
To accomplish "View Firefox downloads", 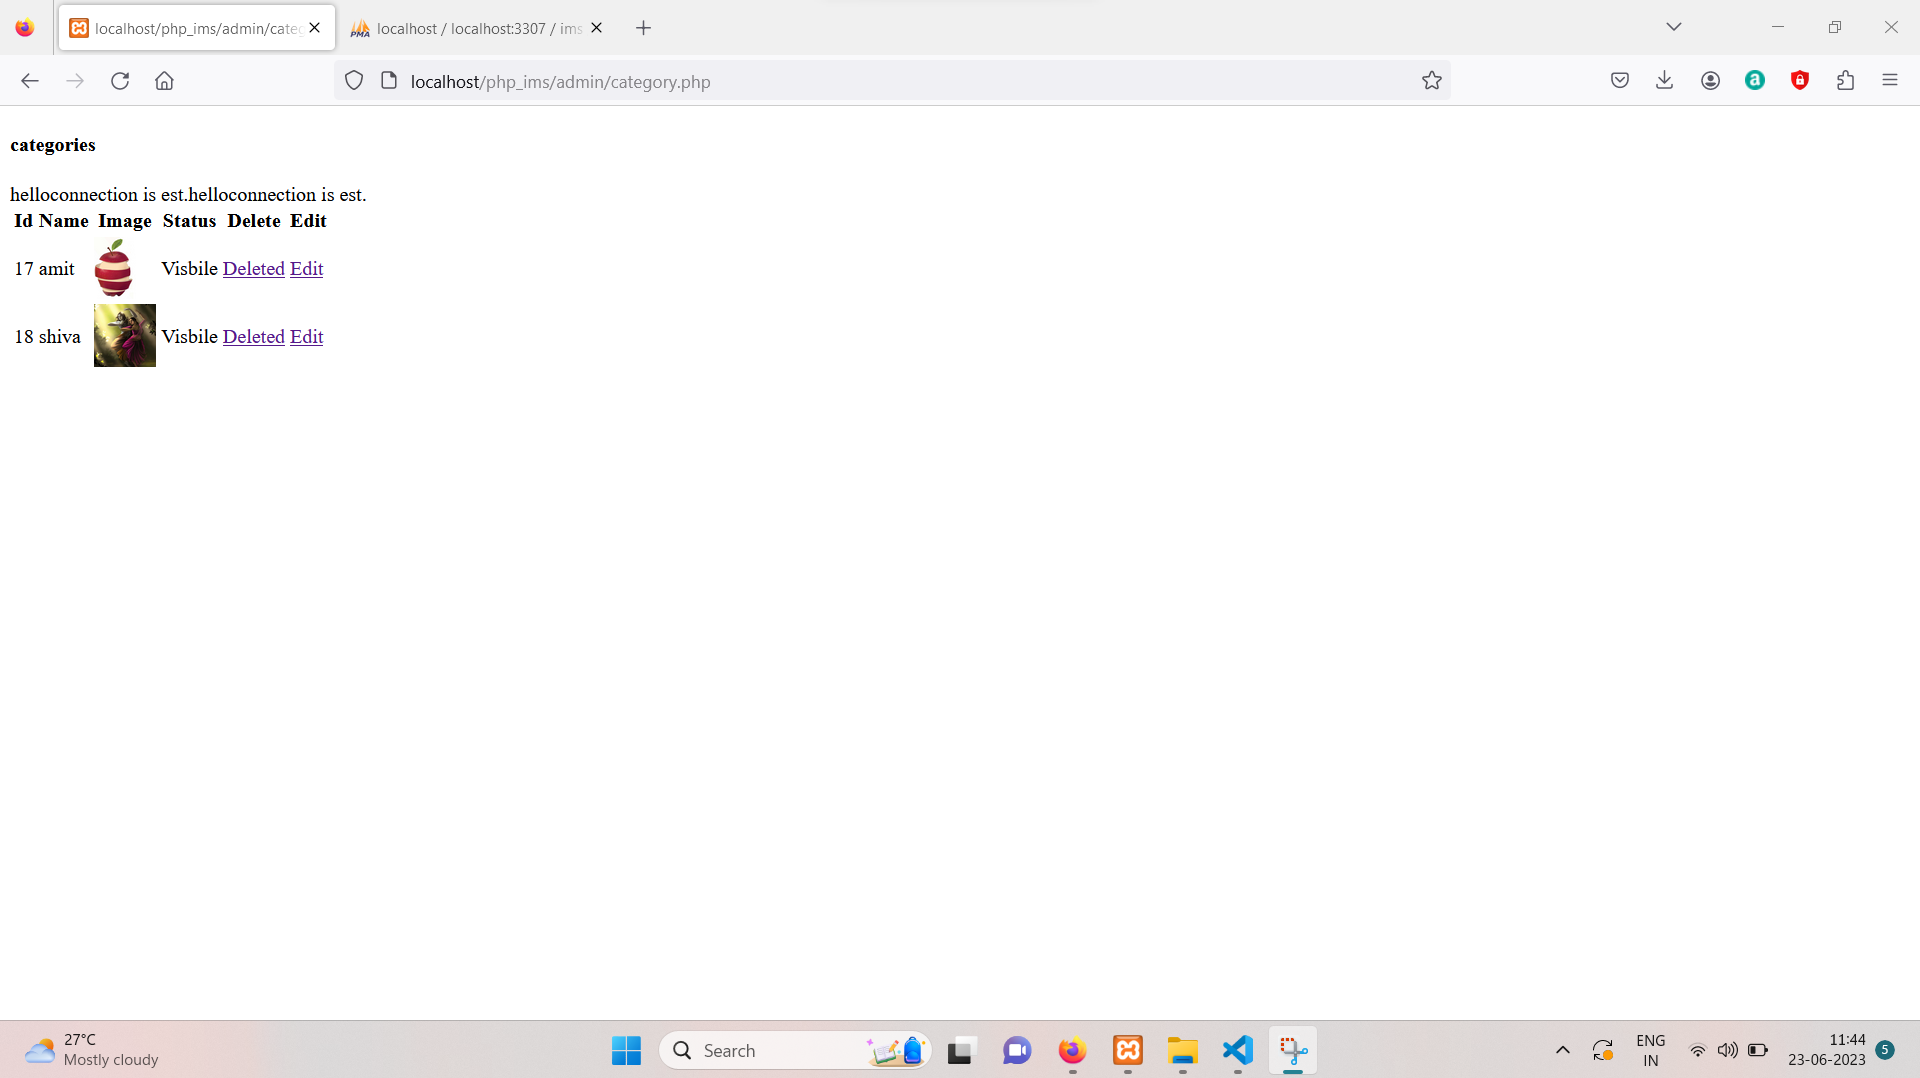I will pos(1664,80).
